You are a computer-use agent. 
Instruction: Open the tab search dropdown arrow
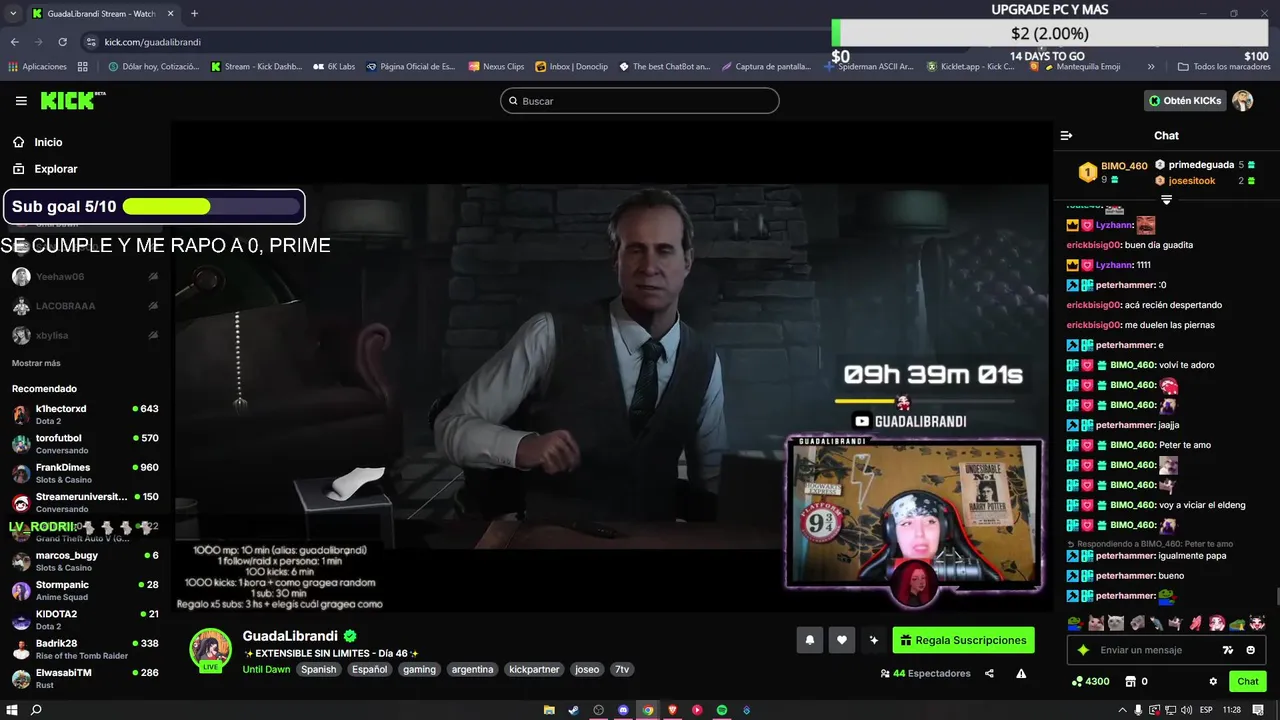[x=12, y=14]
